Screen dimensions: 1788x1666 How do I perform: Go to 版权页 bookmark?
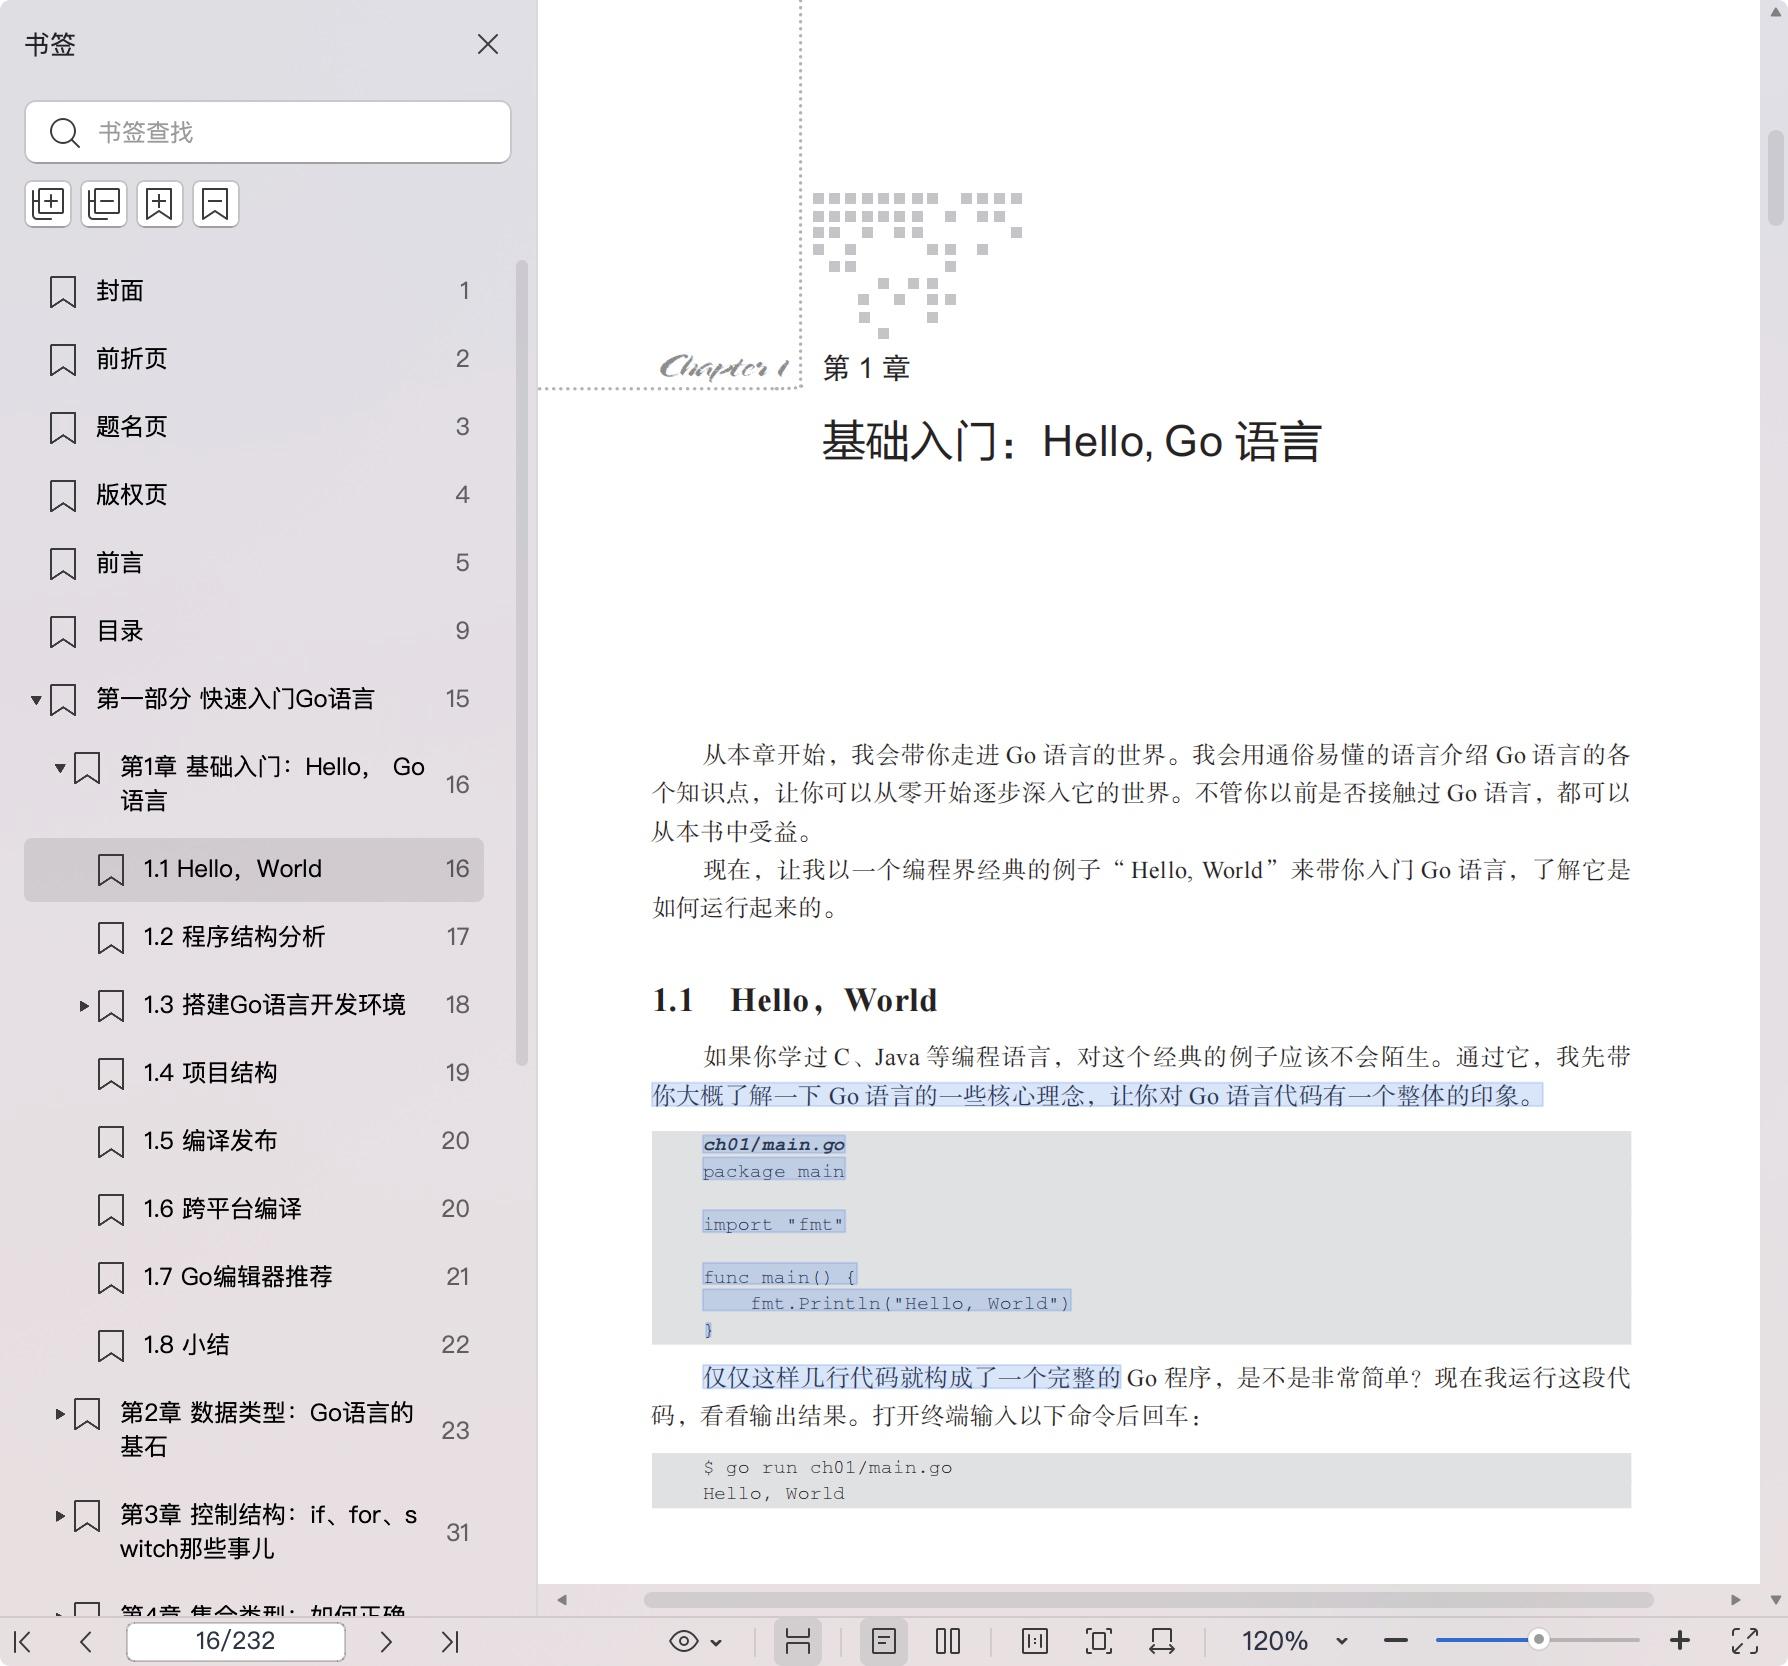click(254, 495)
